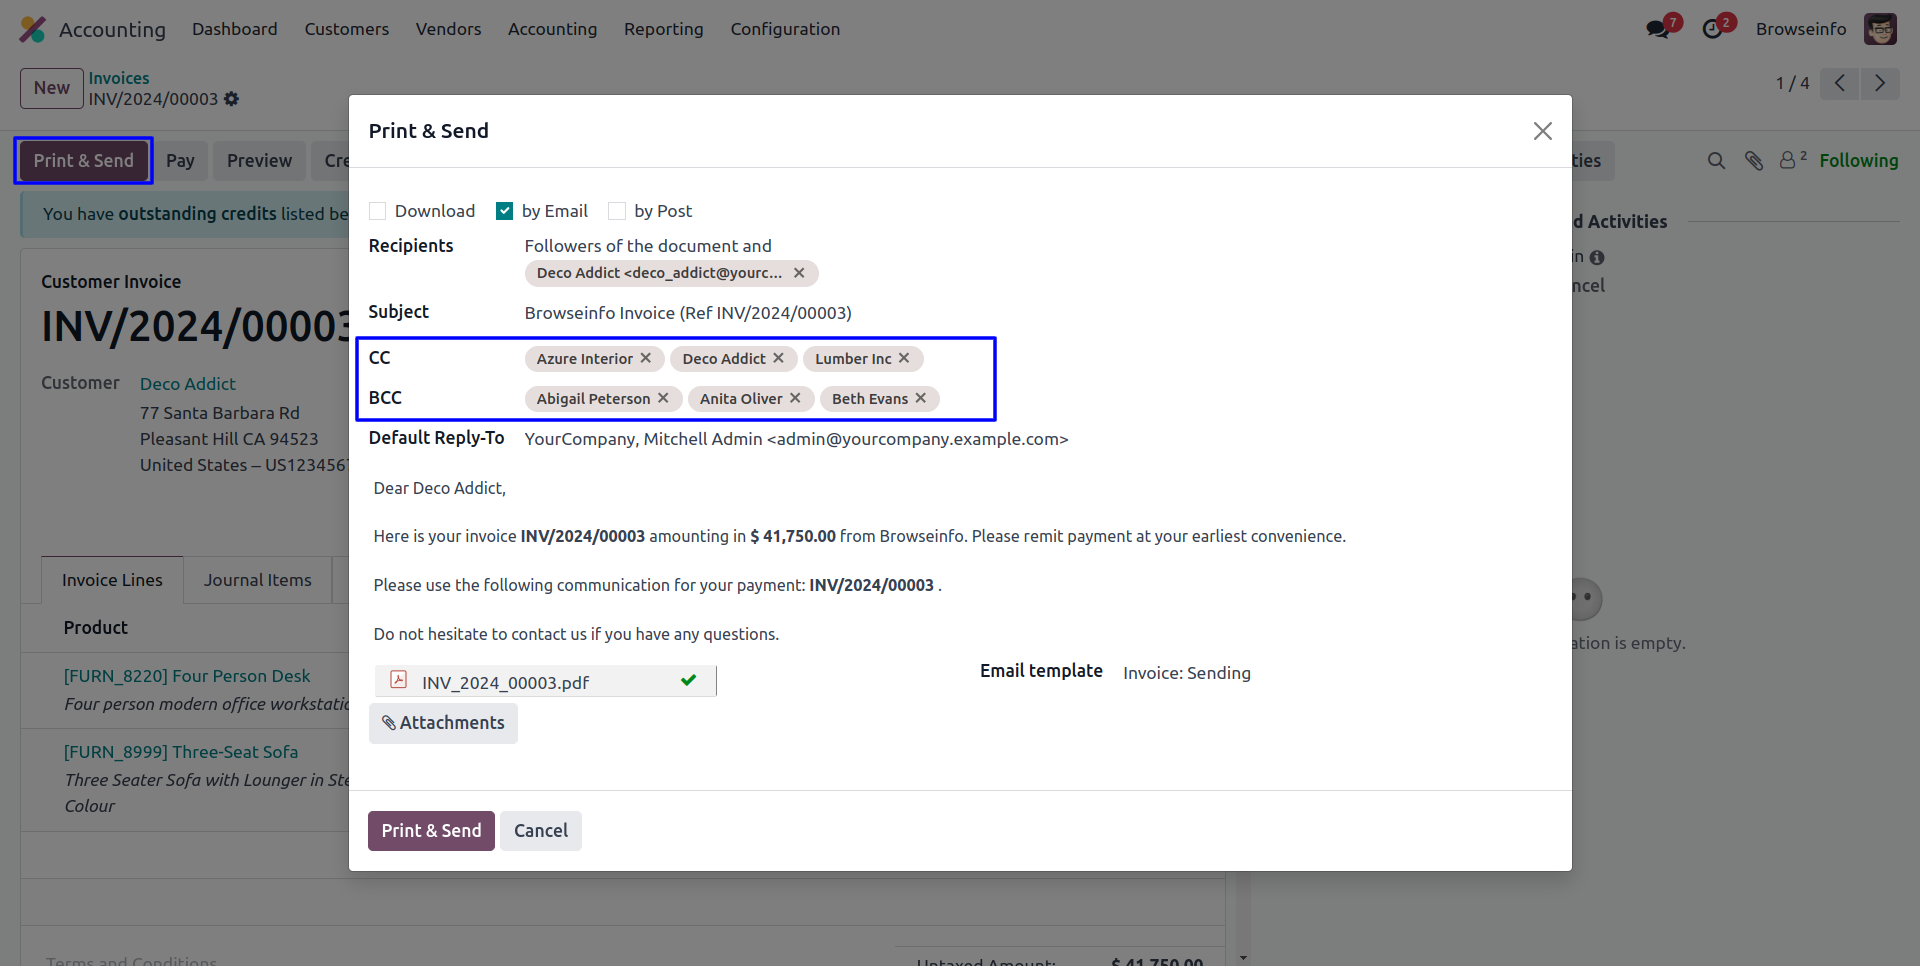Open the activities clock icon
The height and width of the screenshot is (966, 1920).
click(x=1713, y=29)
